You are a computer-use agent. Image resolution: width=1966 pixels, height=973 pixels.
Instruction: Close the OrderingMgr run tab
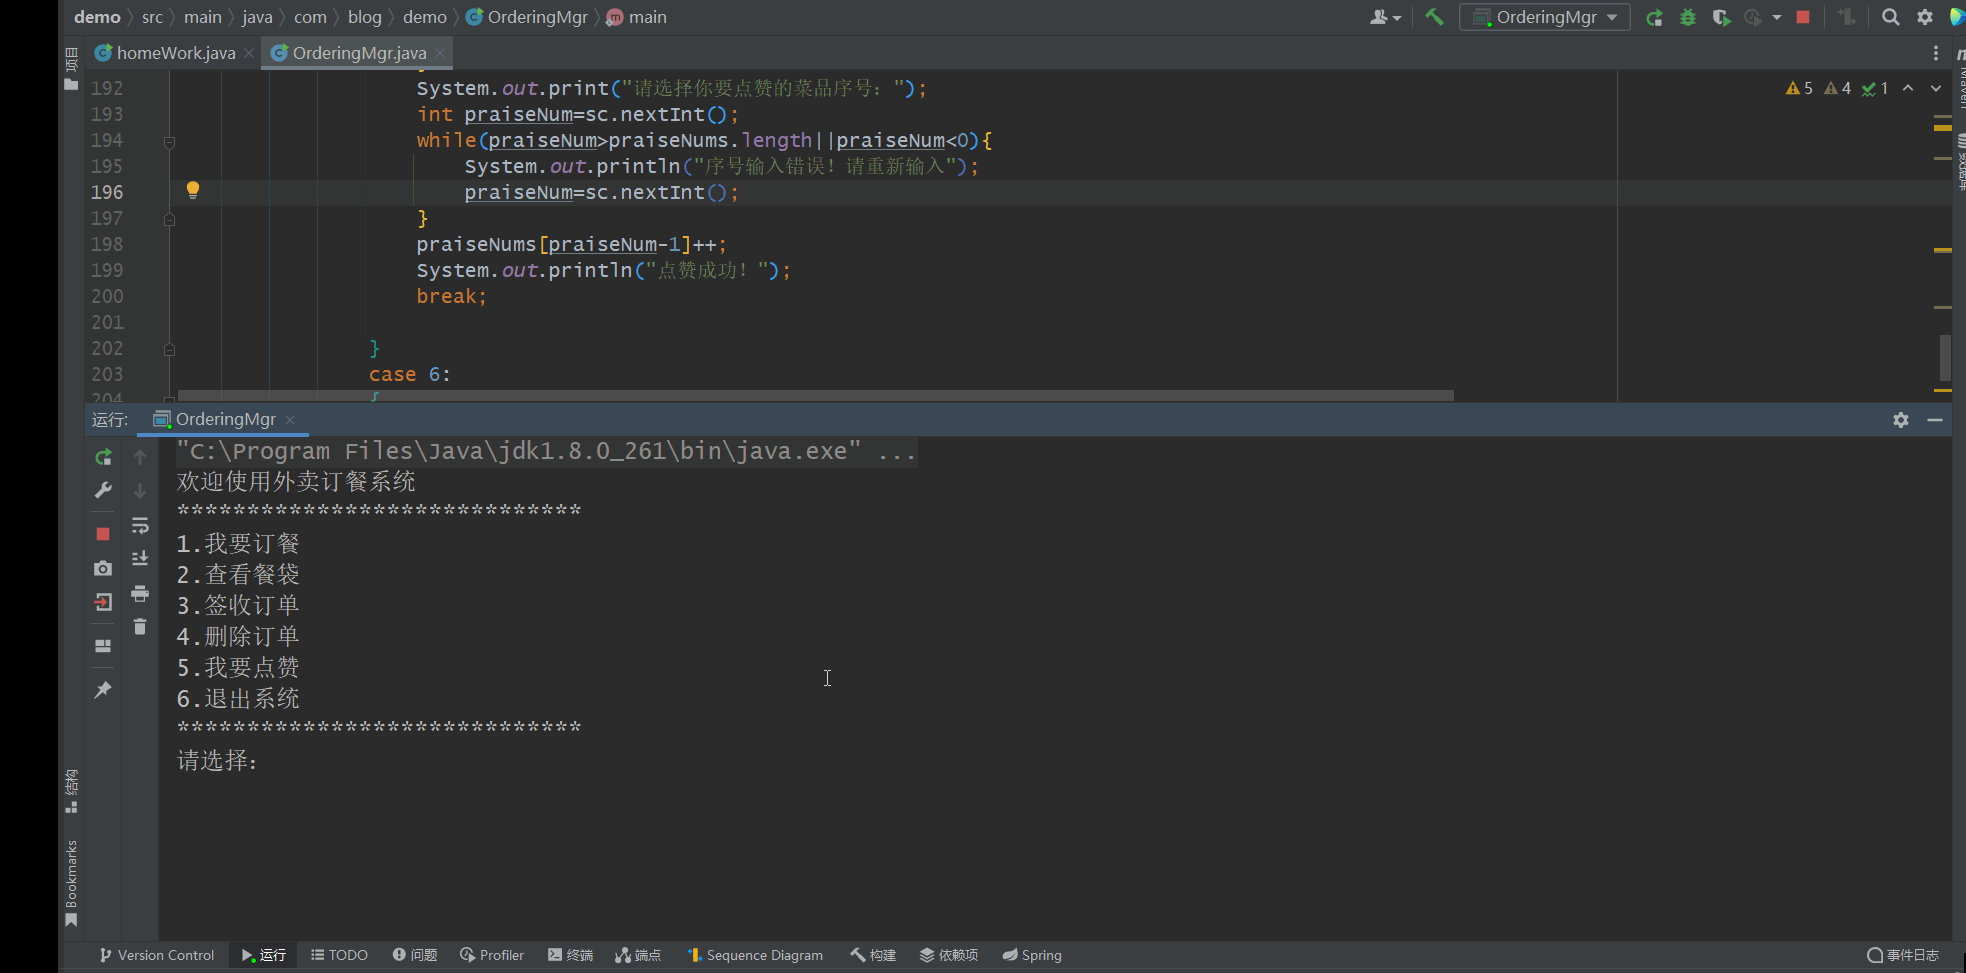point(290,420)
